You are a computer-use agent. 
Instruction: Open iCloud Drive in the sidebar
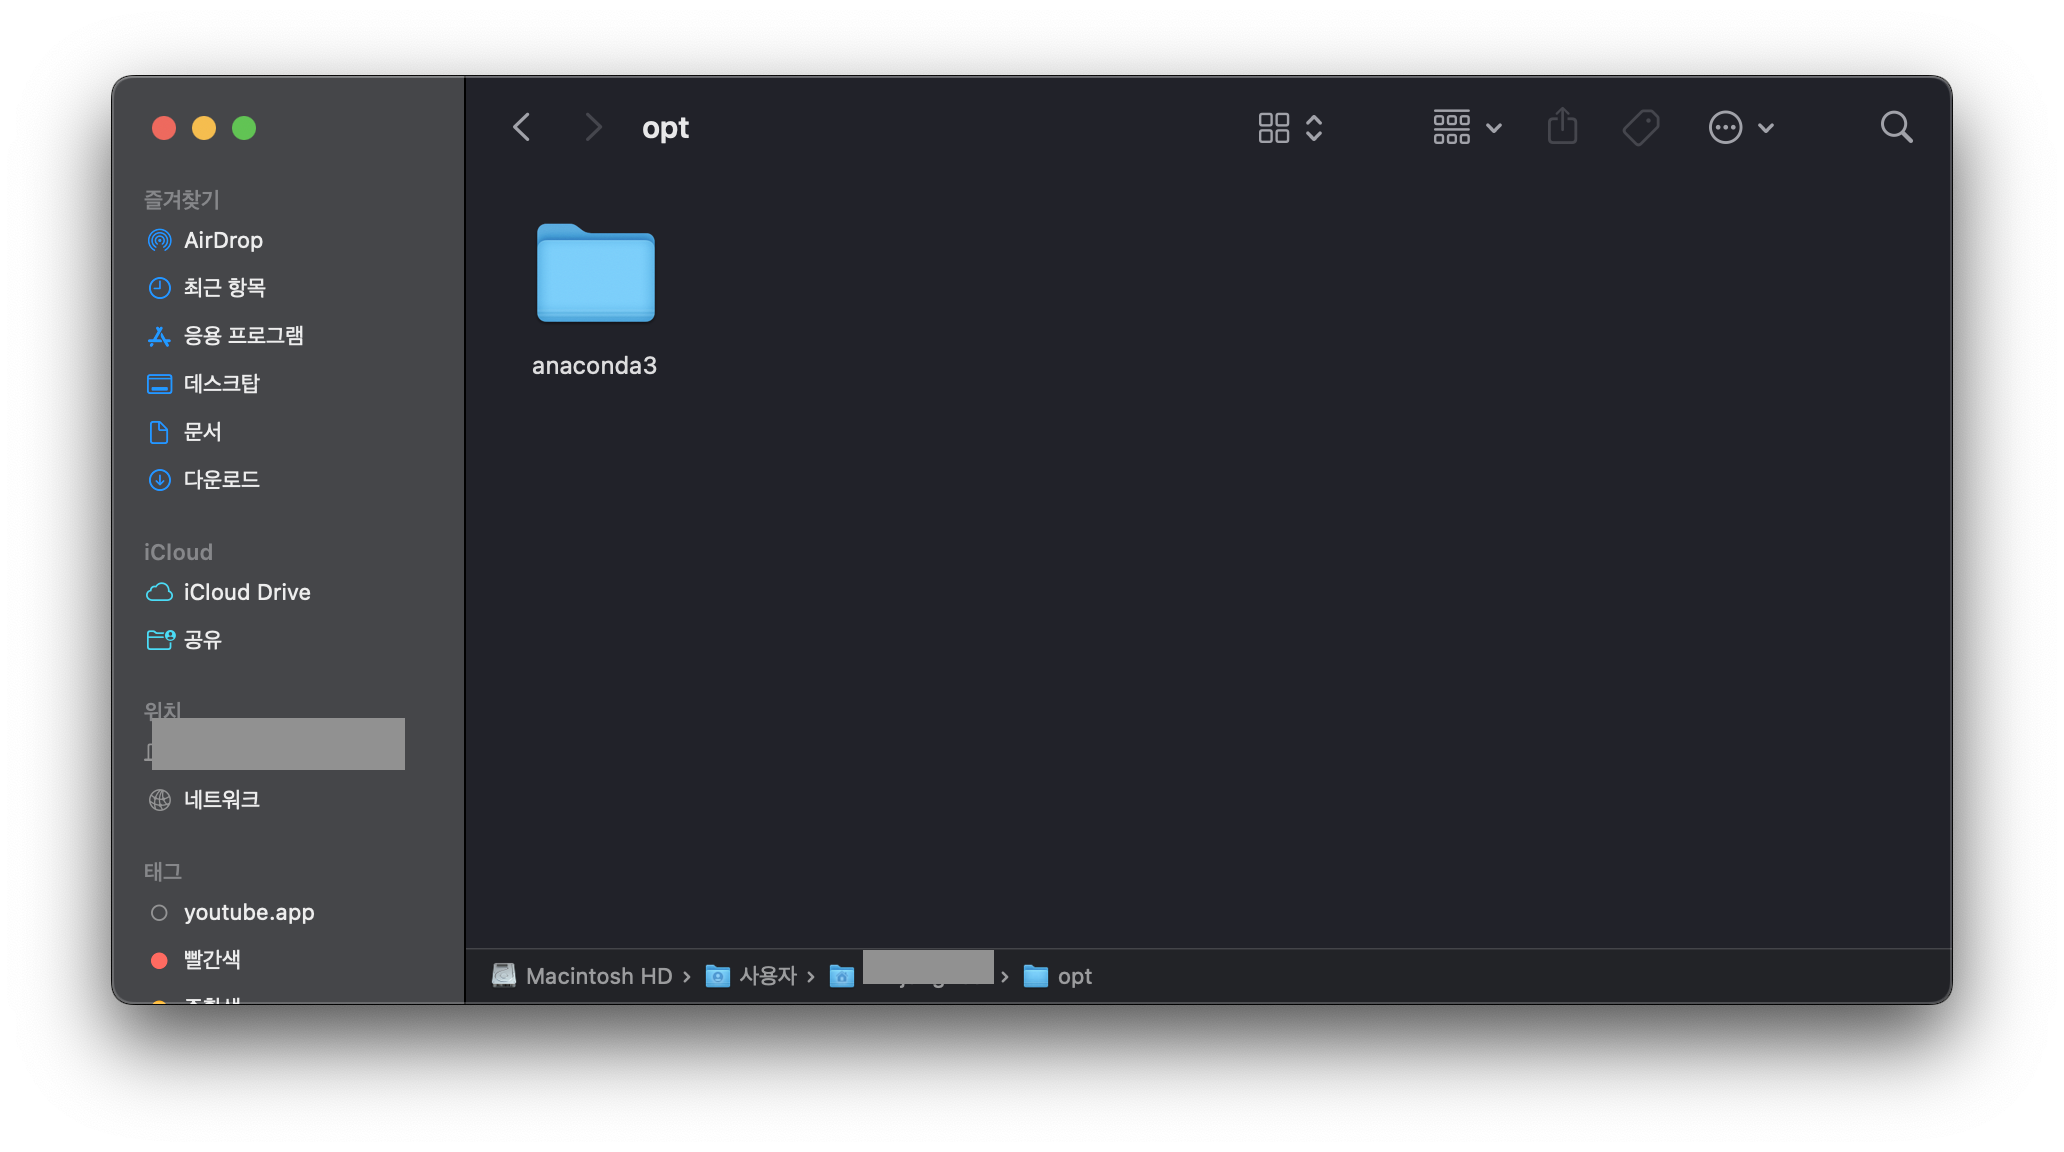(246, 592)
